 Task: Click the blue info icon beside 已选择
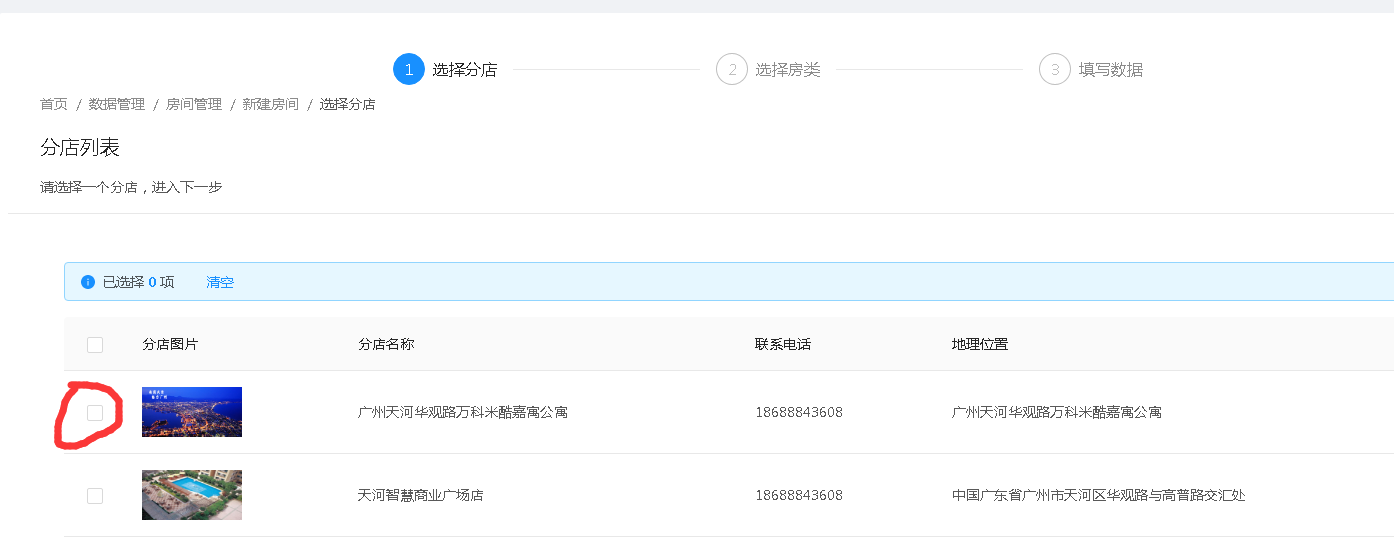88,282
